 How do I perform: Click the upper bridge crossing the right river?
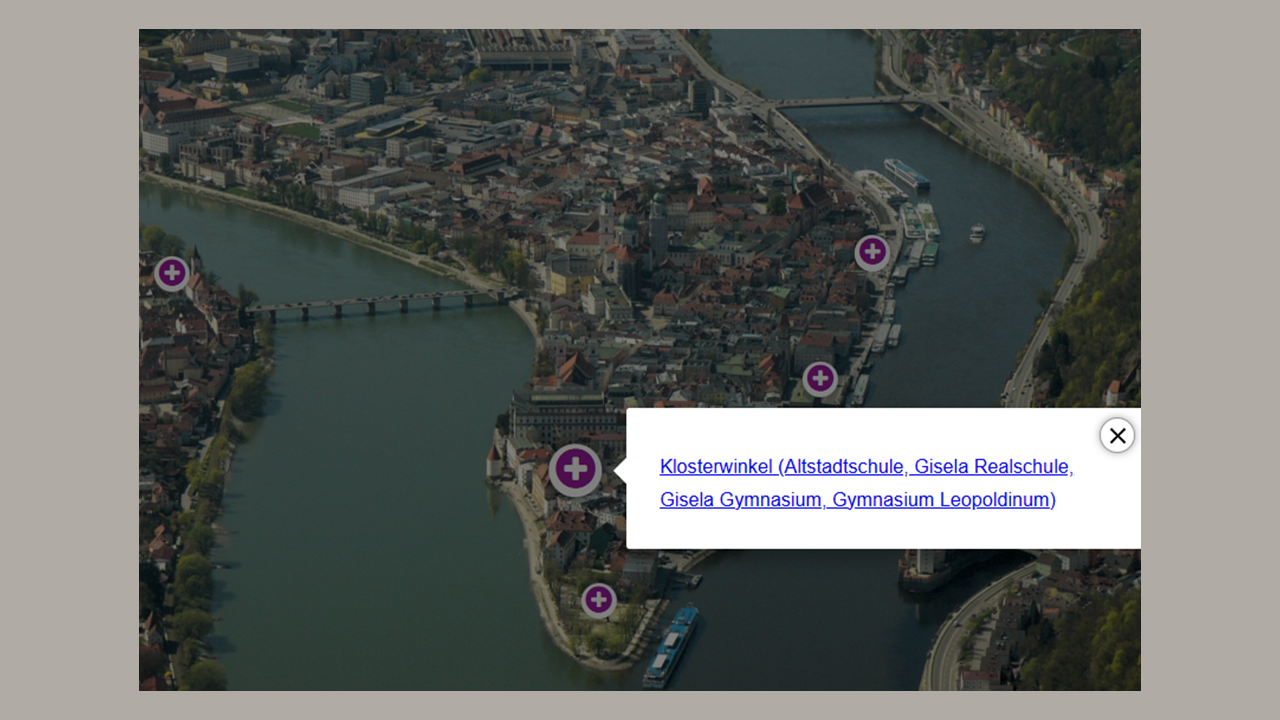[x=840, y=102]
